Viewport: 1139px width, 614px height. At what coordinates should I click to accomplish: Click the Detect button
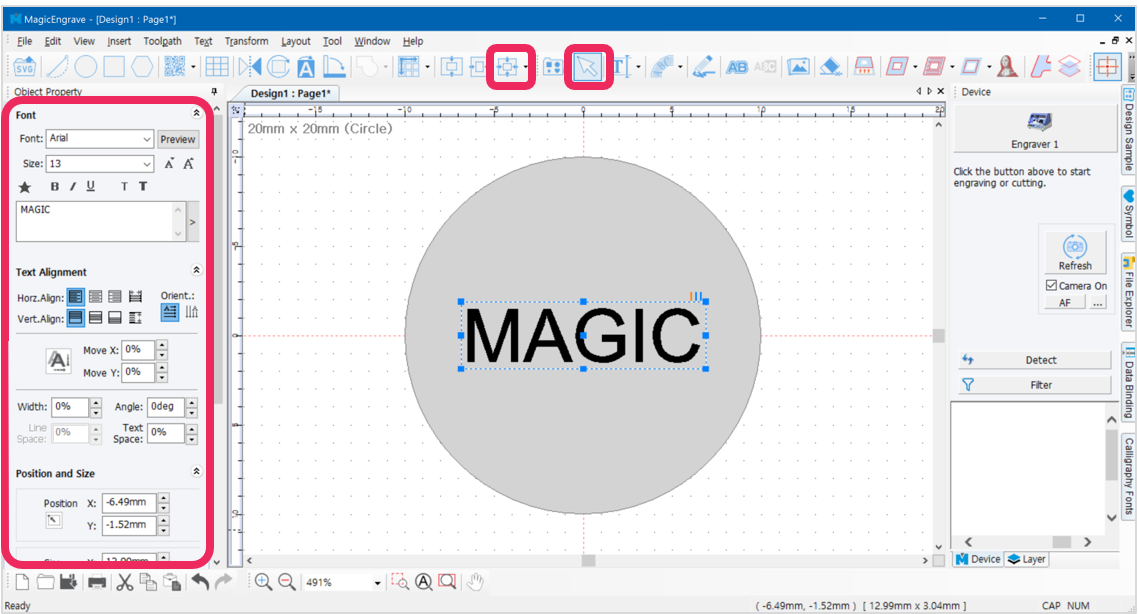point(1034,360)
